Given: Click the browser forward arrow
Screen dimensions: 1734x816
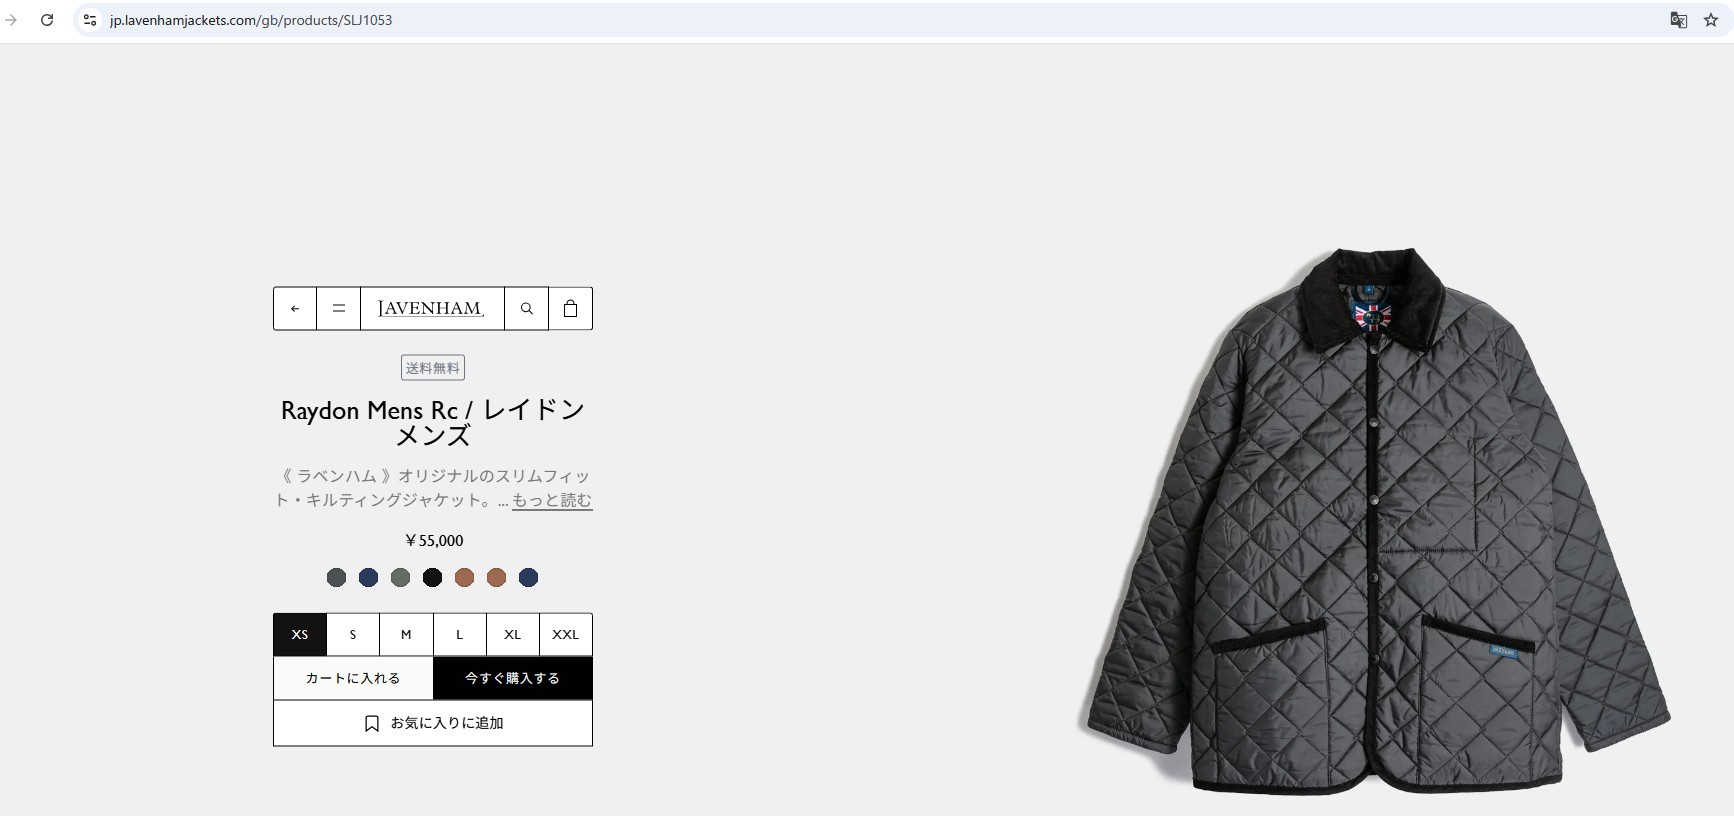Looking at the screenshot, I should pos(11,20).
